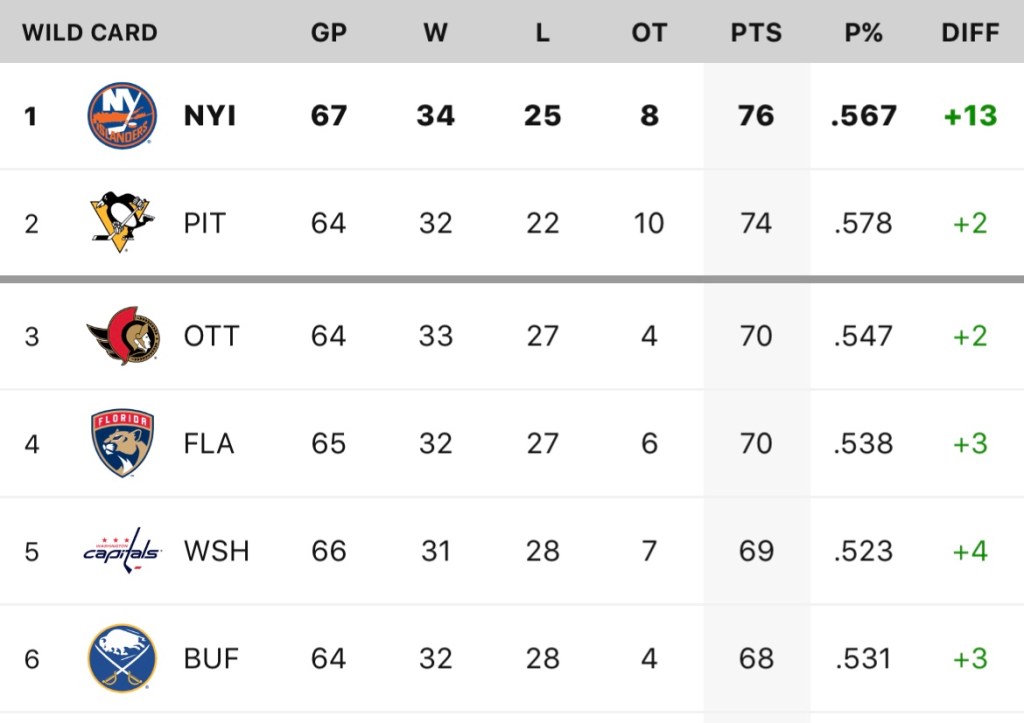Image resolution: width=1024 pixels, height=723 pixels.
Task: Tap the New York Islanders logo
Action: 122,116
